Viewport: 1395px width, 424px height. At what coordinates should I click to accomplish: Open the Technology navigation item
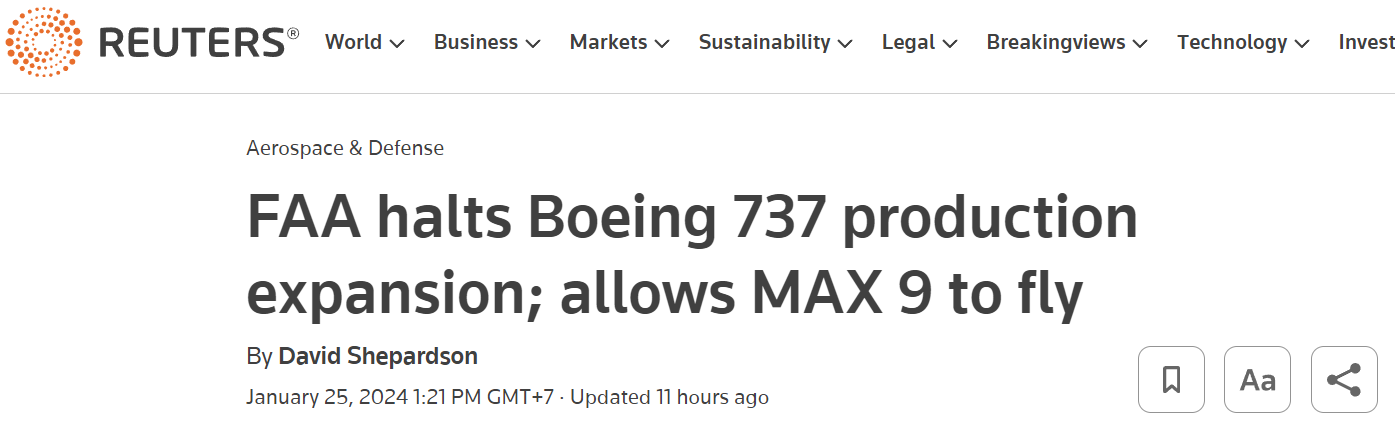tap(1232, 42)
